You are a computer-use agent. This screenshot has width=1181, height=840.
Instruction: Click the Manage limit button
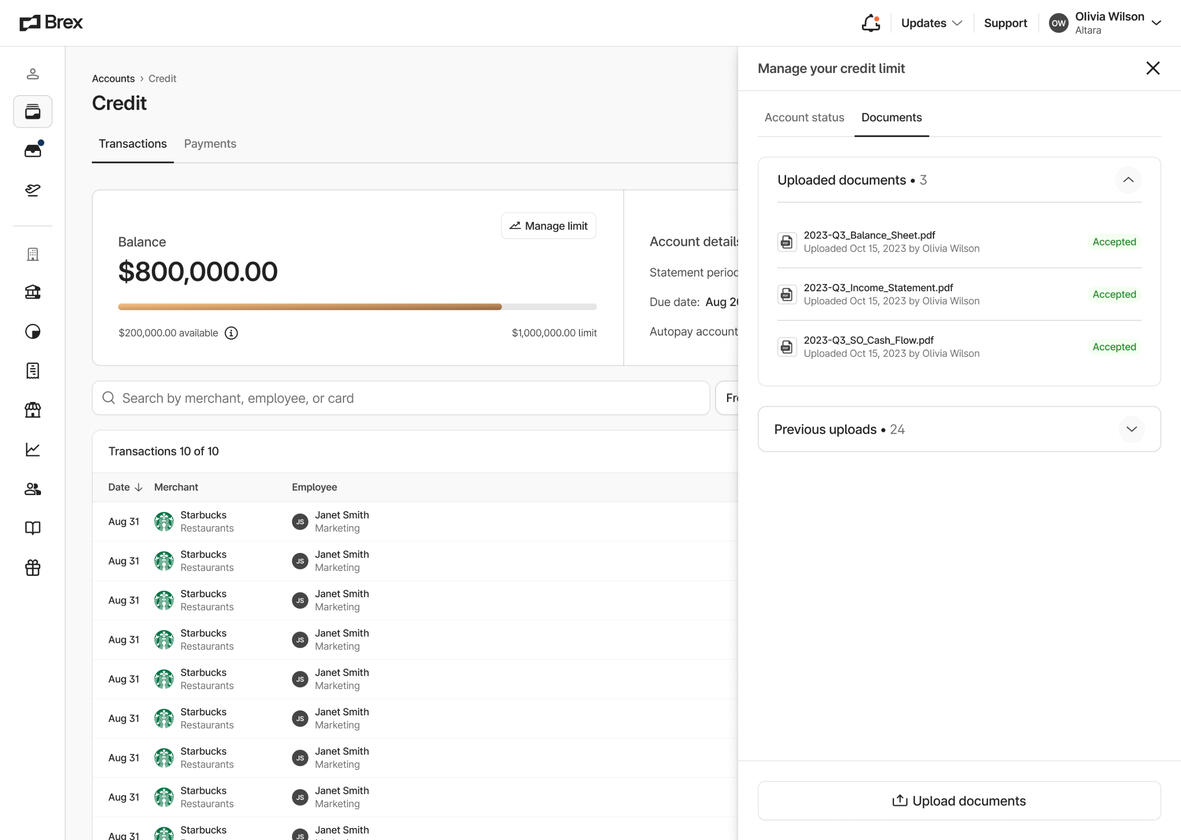coord(548,226)
